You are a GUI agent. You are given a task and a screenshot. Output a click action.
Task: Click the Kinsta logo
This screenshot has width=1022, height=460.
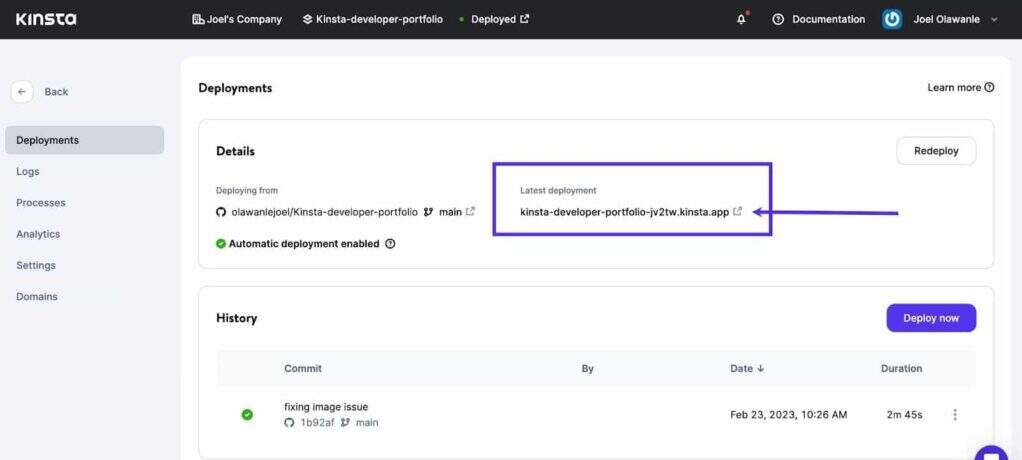46,19
